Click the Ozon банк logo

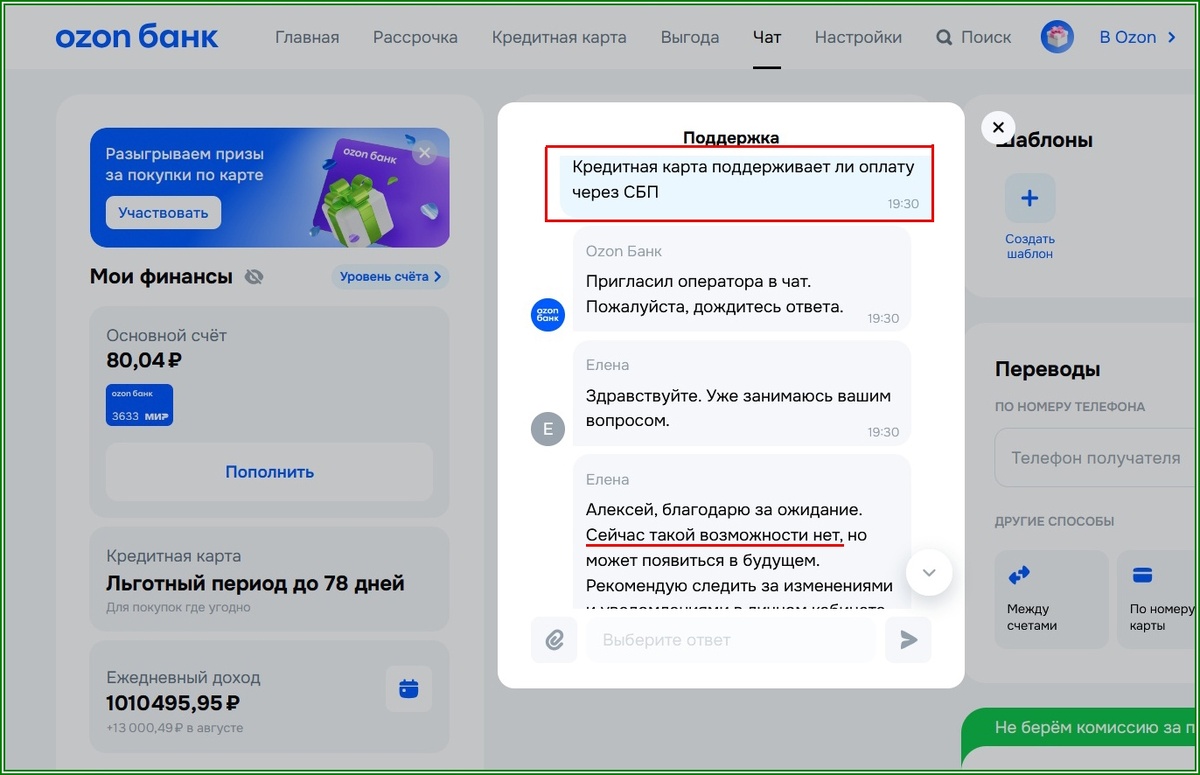click(x=137, y=36)
